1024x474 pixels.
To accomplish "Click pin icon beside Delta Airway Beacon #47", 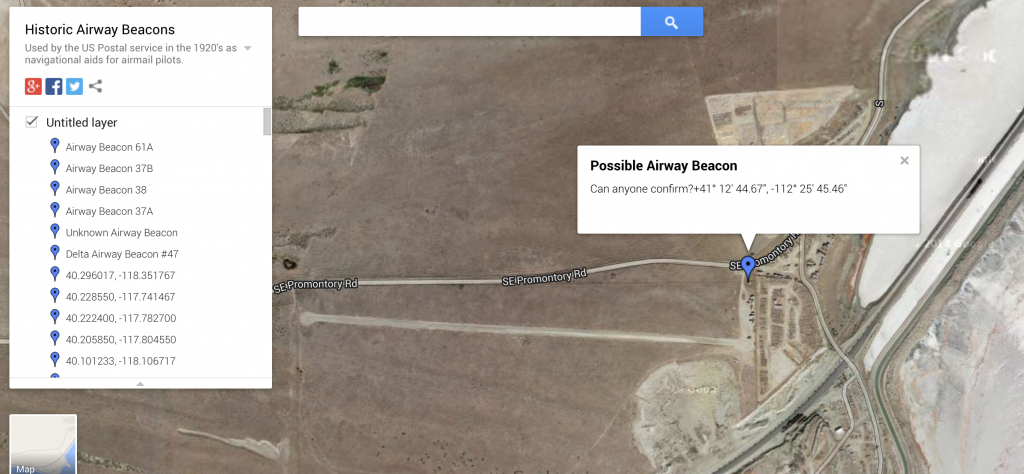I will pyautogui.click(x=55, y=253).
